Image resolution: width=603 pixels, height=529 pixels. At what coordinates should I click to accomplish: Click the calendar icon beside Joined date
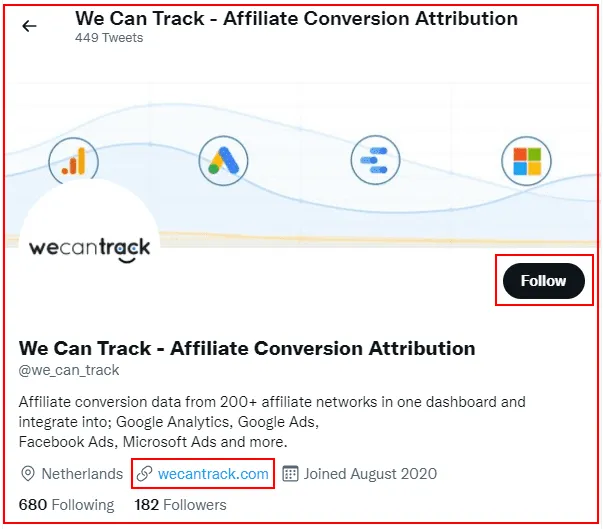[290, 474]
